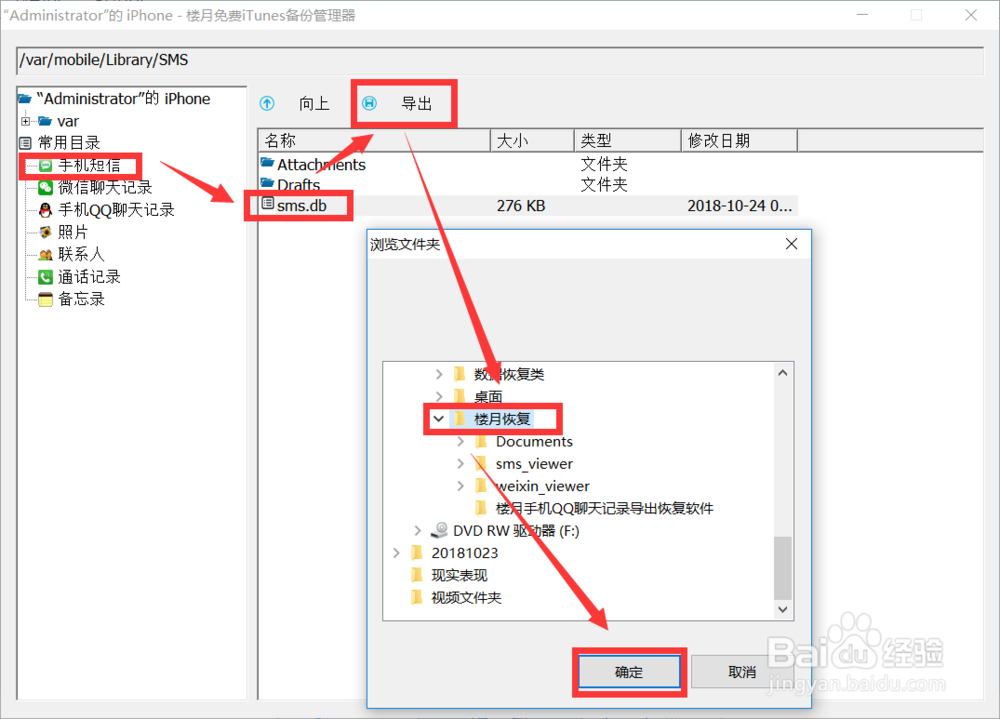Image resolution: width=1000 pixels, height=719 pixels.
Task: Sort by 修改日期 column header
Action: pyautogui.click(x=739, y=140)
